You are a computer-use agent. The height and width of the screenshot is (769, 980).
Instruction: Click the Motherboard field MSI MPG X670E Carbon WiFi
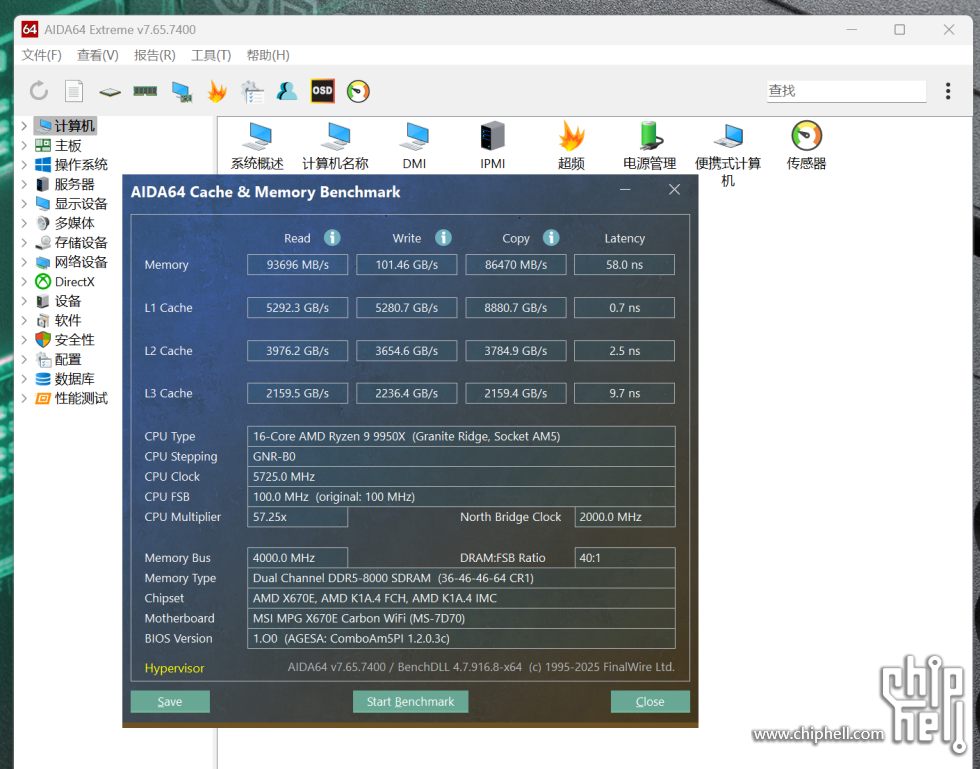[x=461, y=618]
